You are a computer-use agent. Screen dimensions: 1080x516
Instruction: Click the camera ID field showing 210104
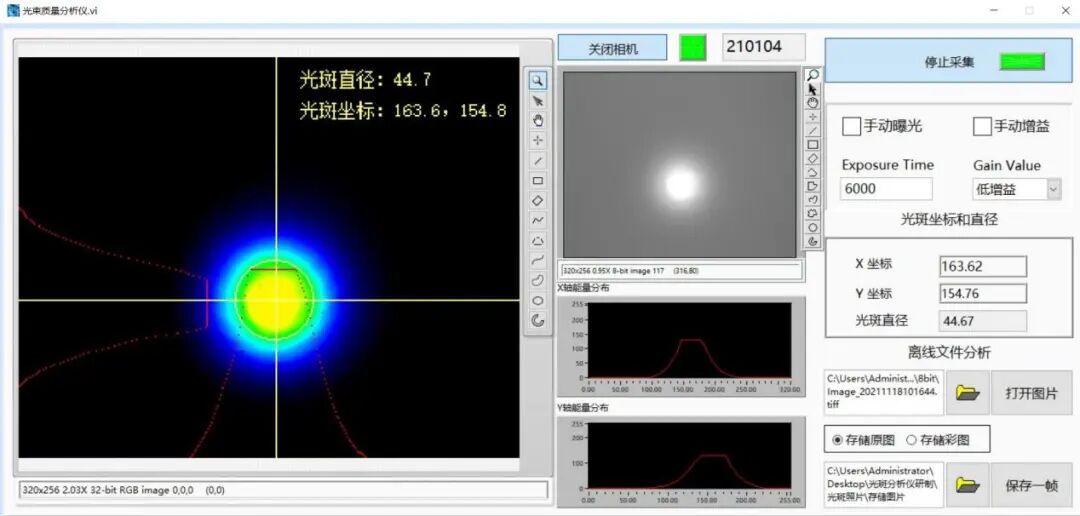coord(763,47)
